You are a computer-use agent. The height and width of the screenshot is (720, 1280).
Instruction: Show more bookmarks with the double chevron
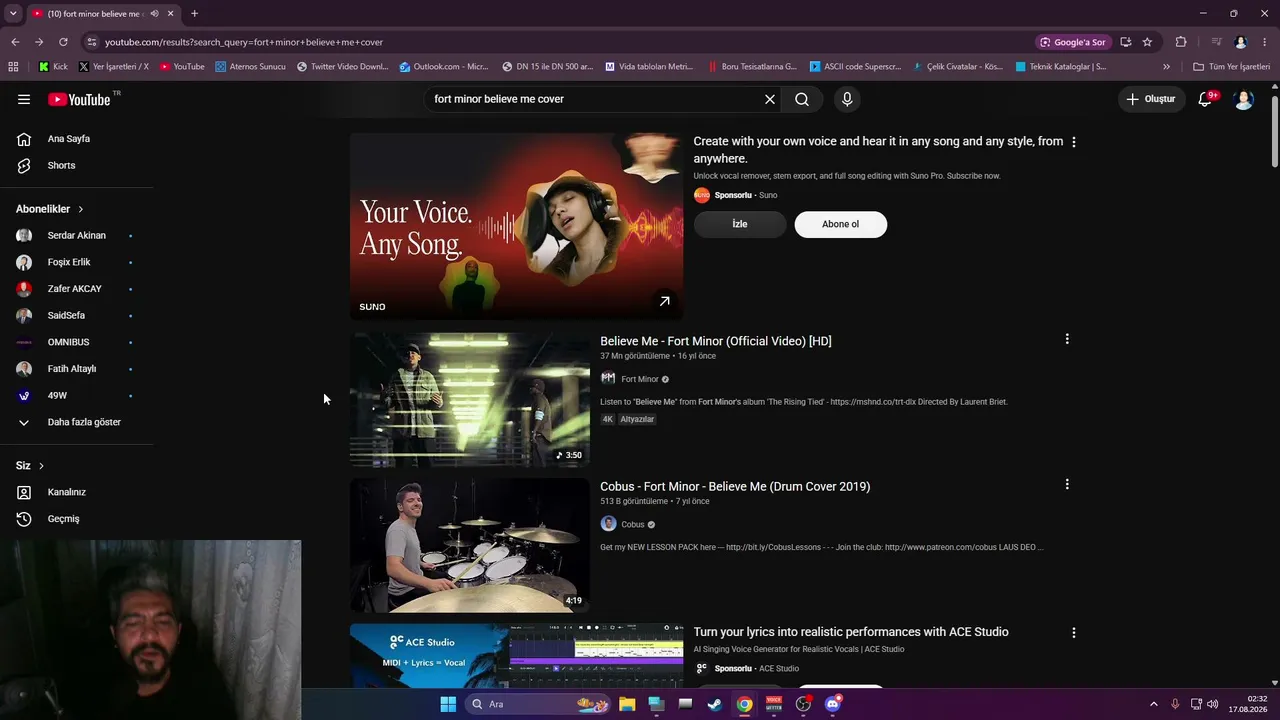(1166, 67)
